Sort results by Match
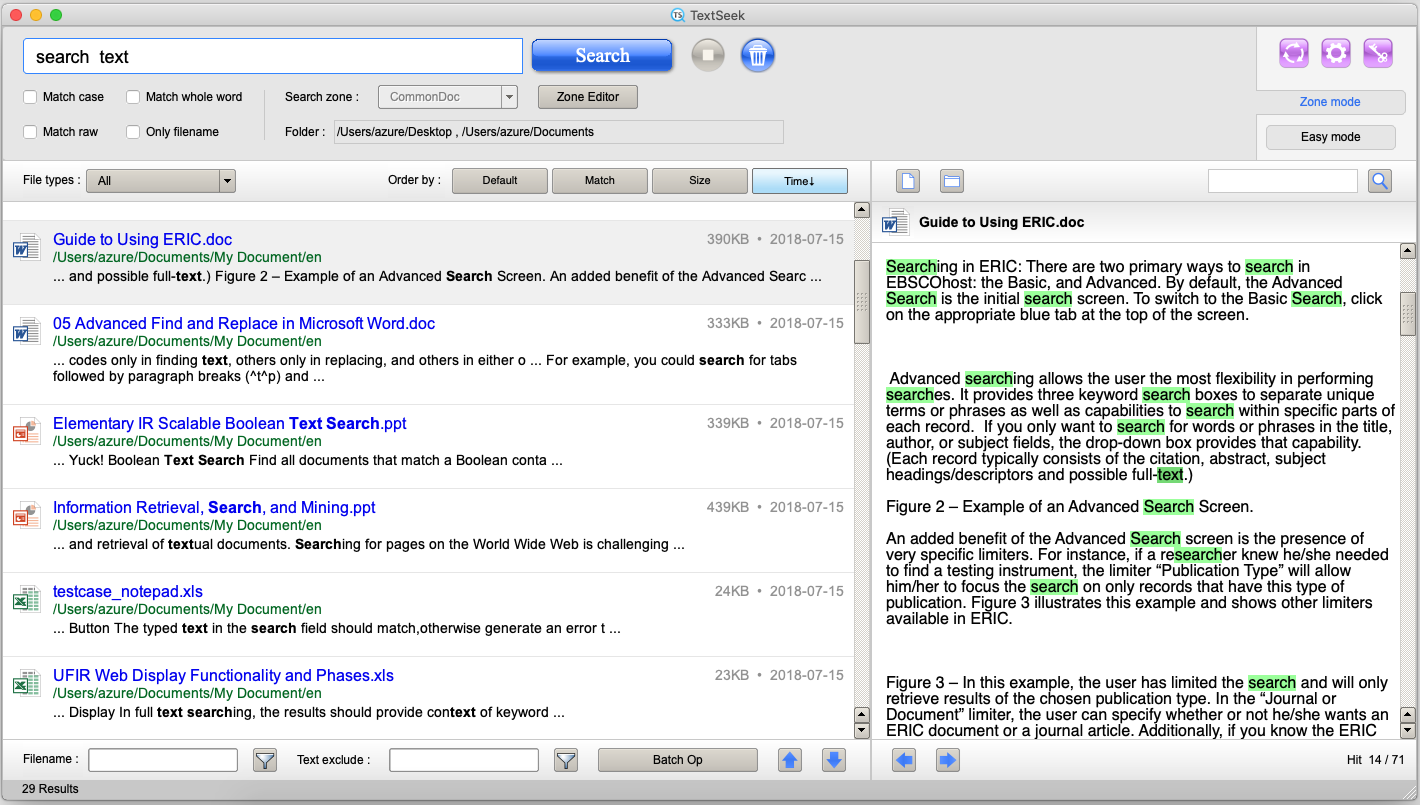 pyautogui.click(x=599, y=181)
